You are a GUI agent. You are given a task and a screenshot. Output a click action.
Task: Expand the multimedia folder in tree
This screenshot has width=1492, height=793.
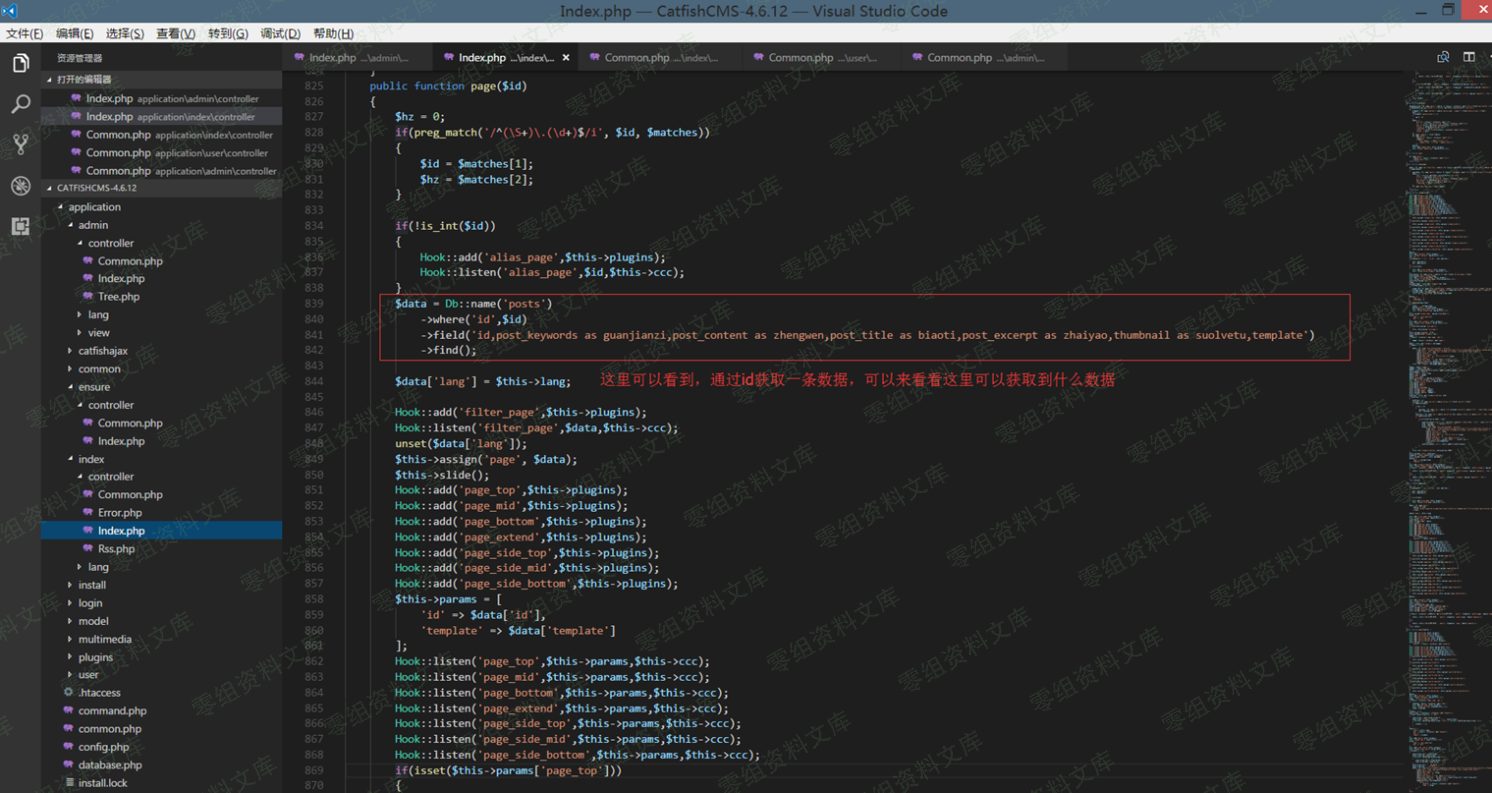[104, 639]
